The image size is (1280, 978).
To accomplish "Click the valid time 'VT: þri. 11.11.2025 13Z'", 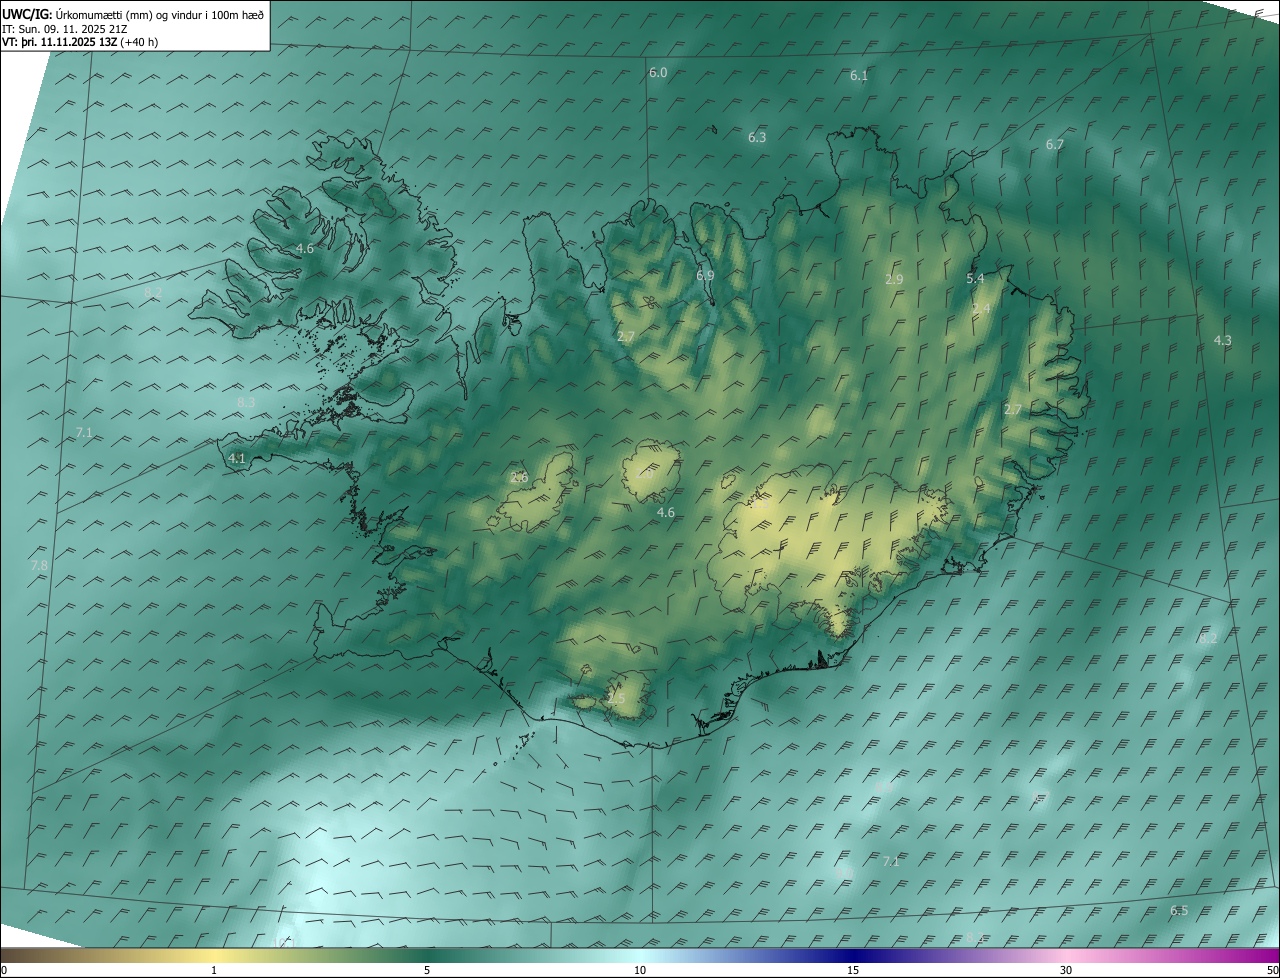I will point(58,42).
